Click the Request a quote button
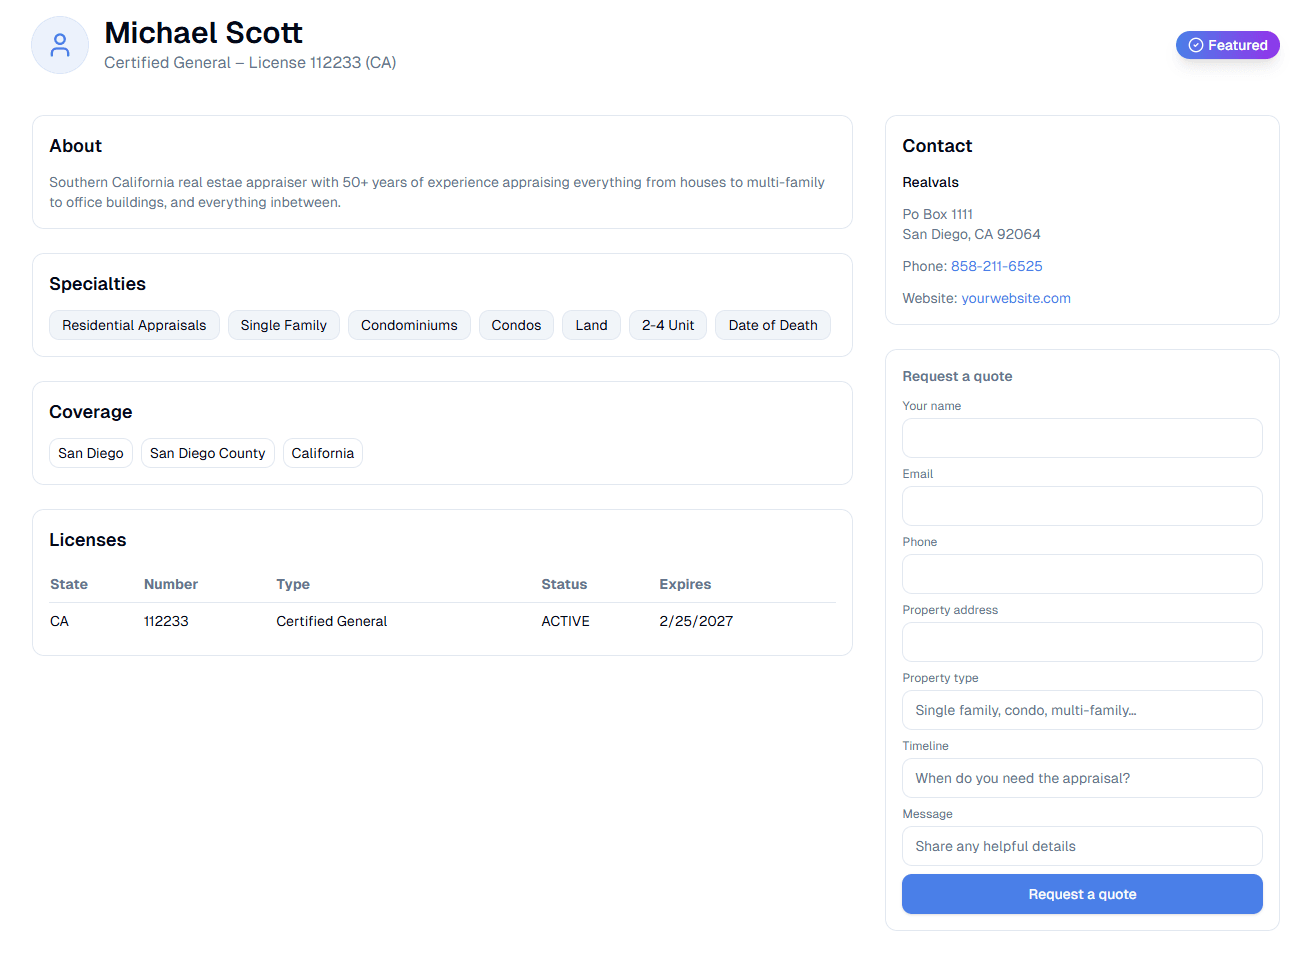This screenshot has width=1311, height=955. pyautogui.click(x=1082, y=894)
